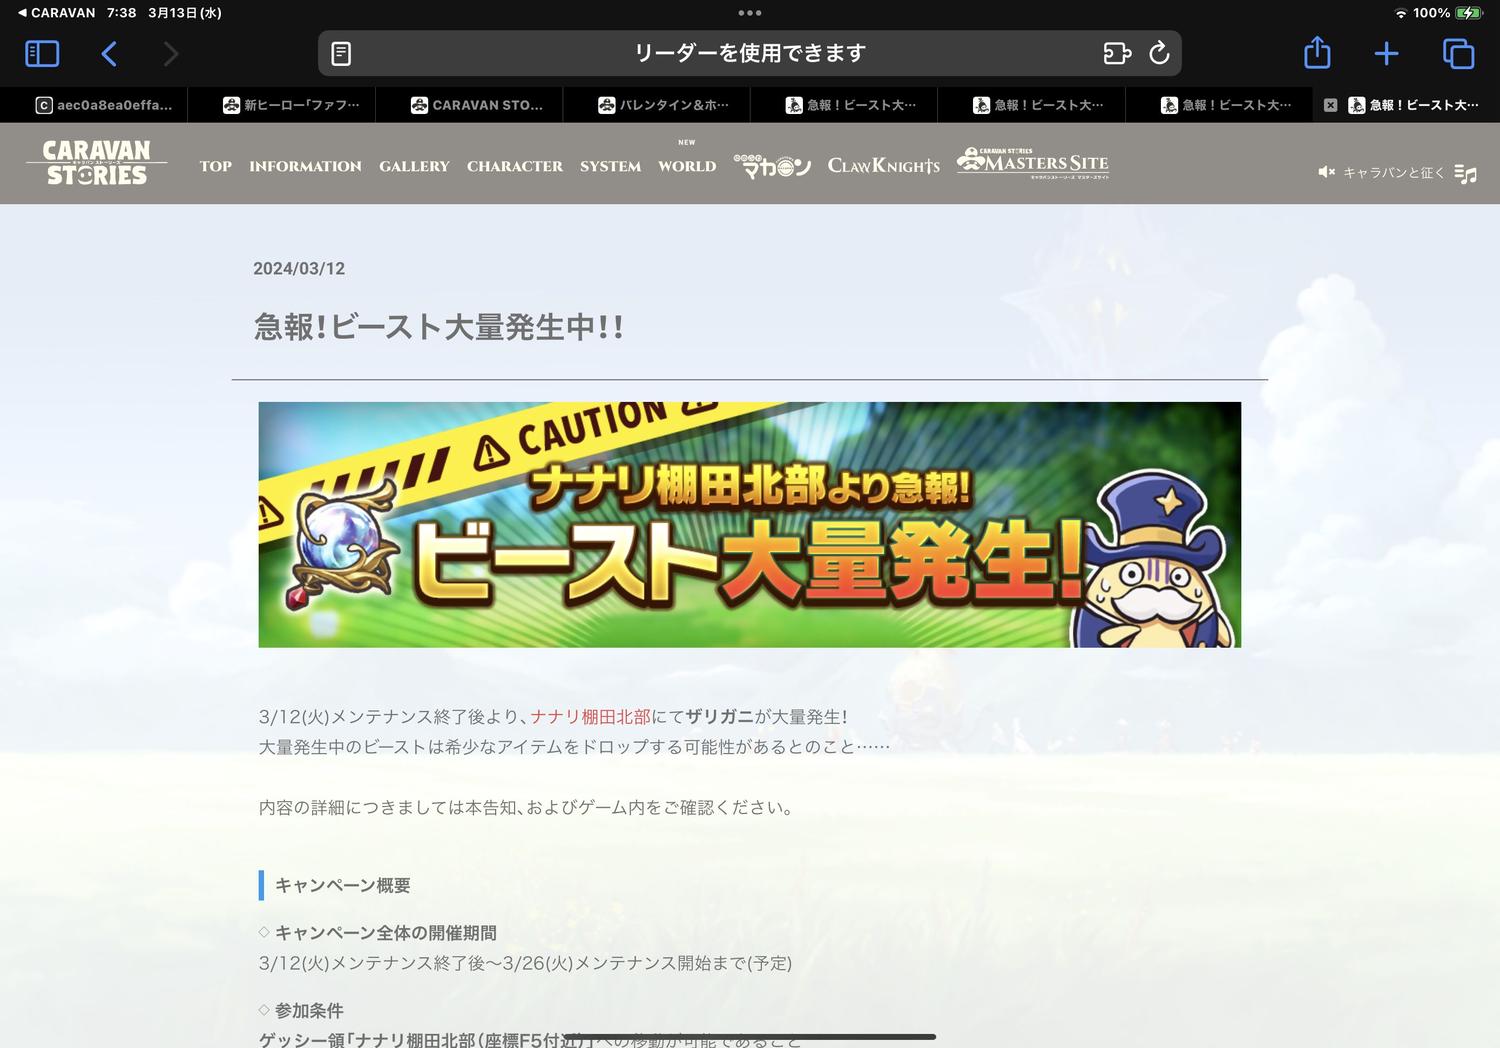Open the extensions puzzle icon

click(1116, 53)
